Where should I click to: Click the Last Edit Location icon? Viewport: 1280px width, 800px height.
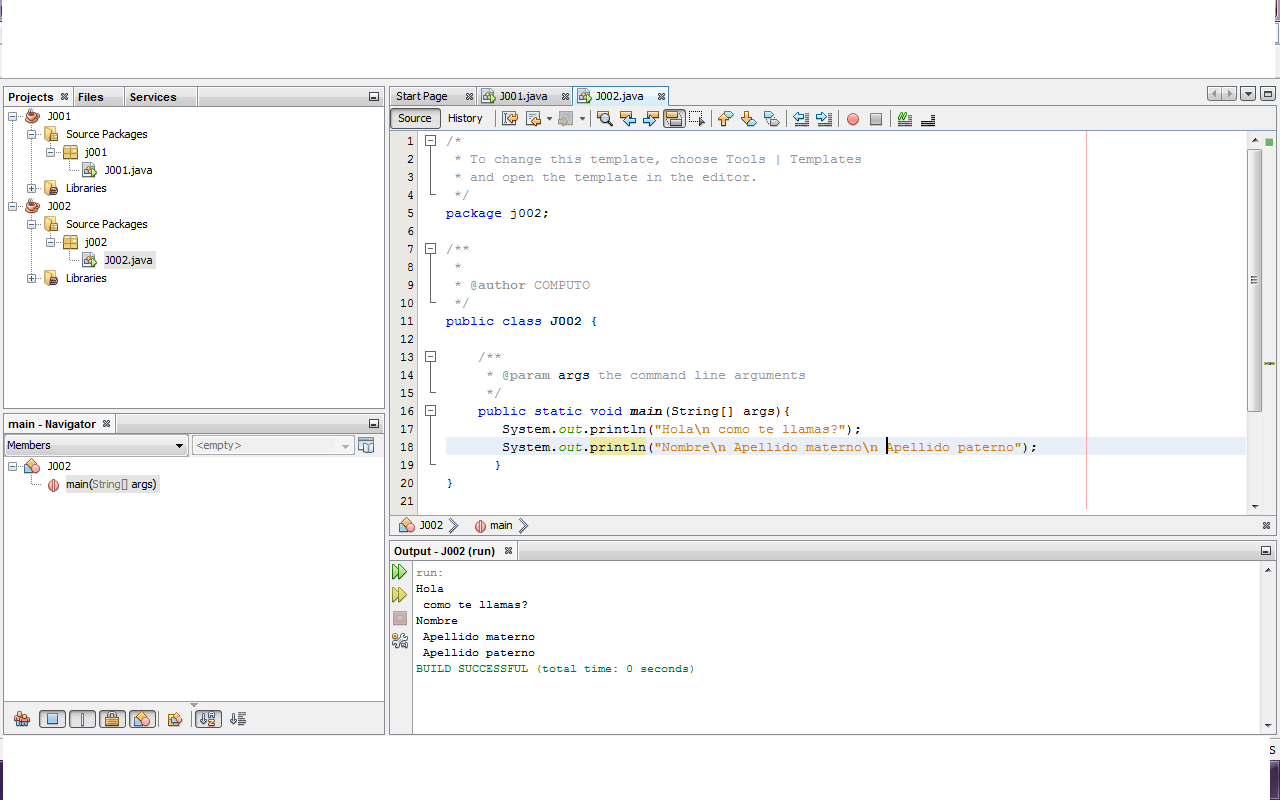coord(510,118)
